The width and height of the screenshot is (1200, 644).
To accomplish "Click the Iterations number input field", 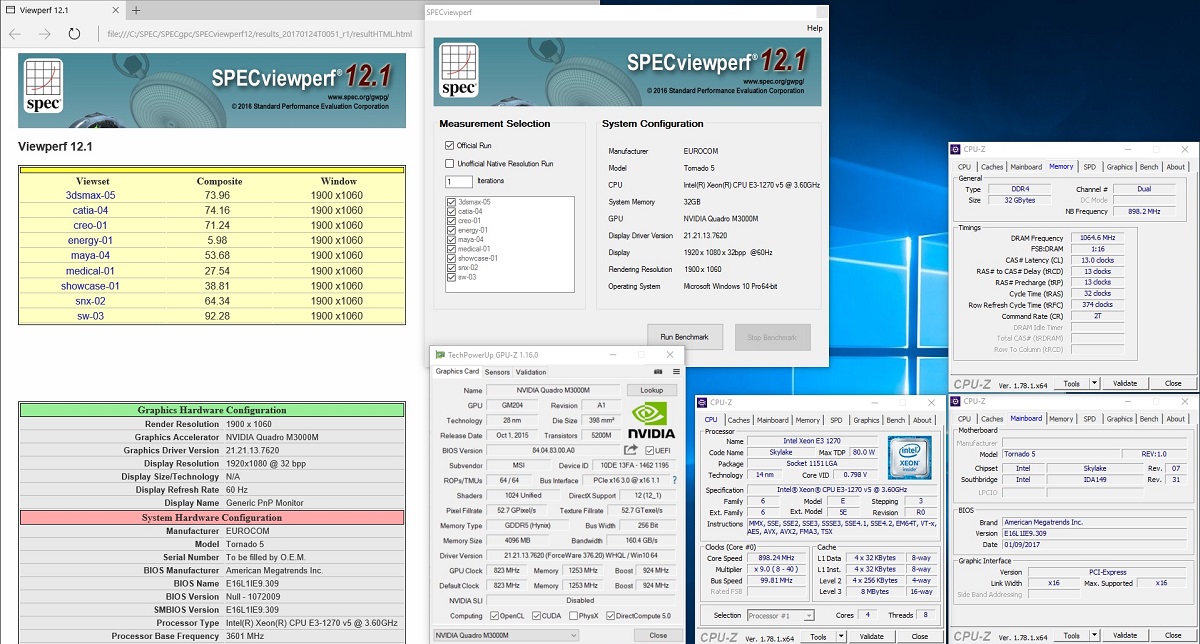I will pyautogui.click(x=459, y=181).
